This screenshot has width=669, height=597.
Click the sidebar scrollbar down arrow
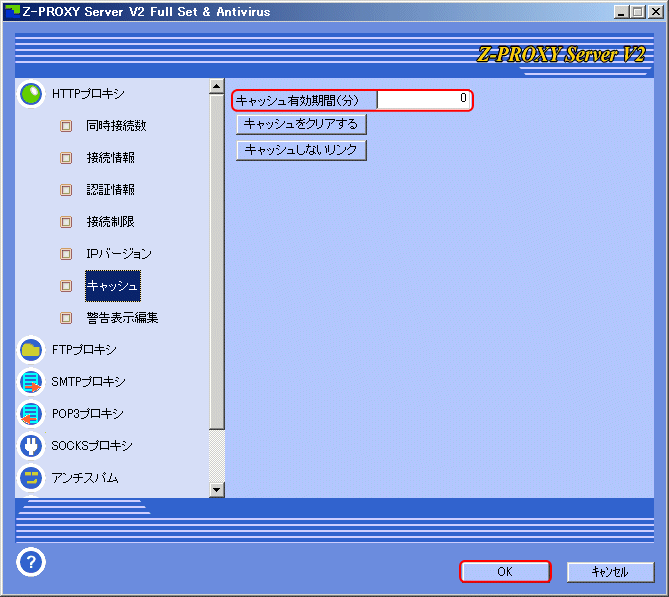point(217,490)
